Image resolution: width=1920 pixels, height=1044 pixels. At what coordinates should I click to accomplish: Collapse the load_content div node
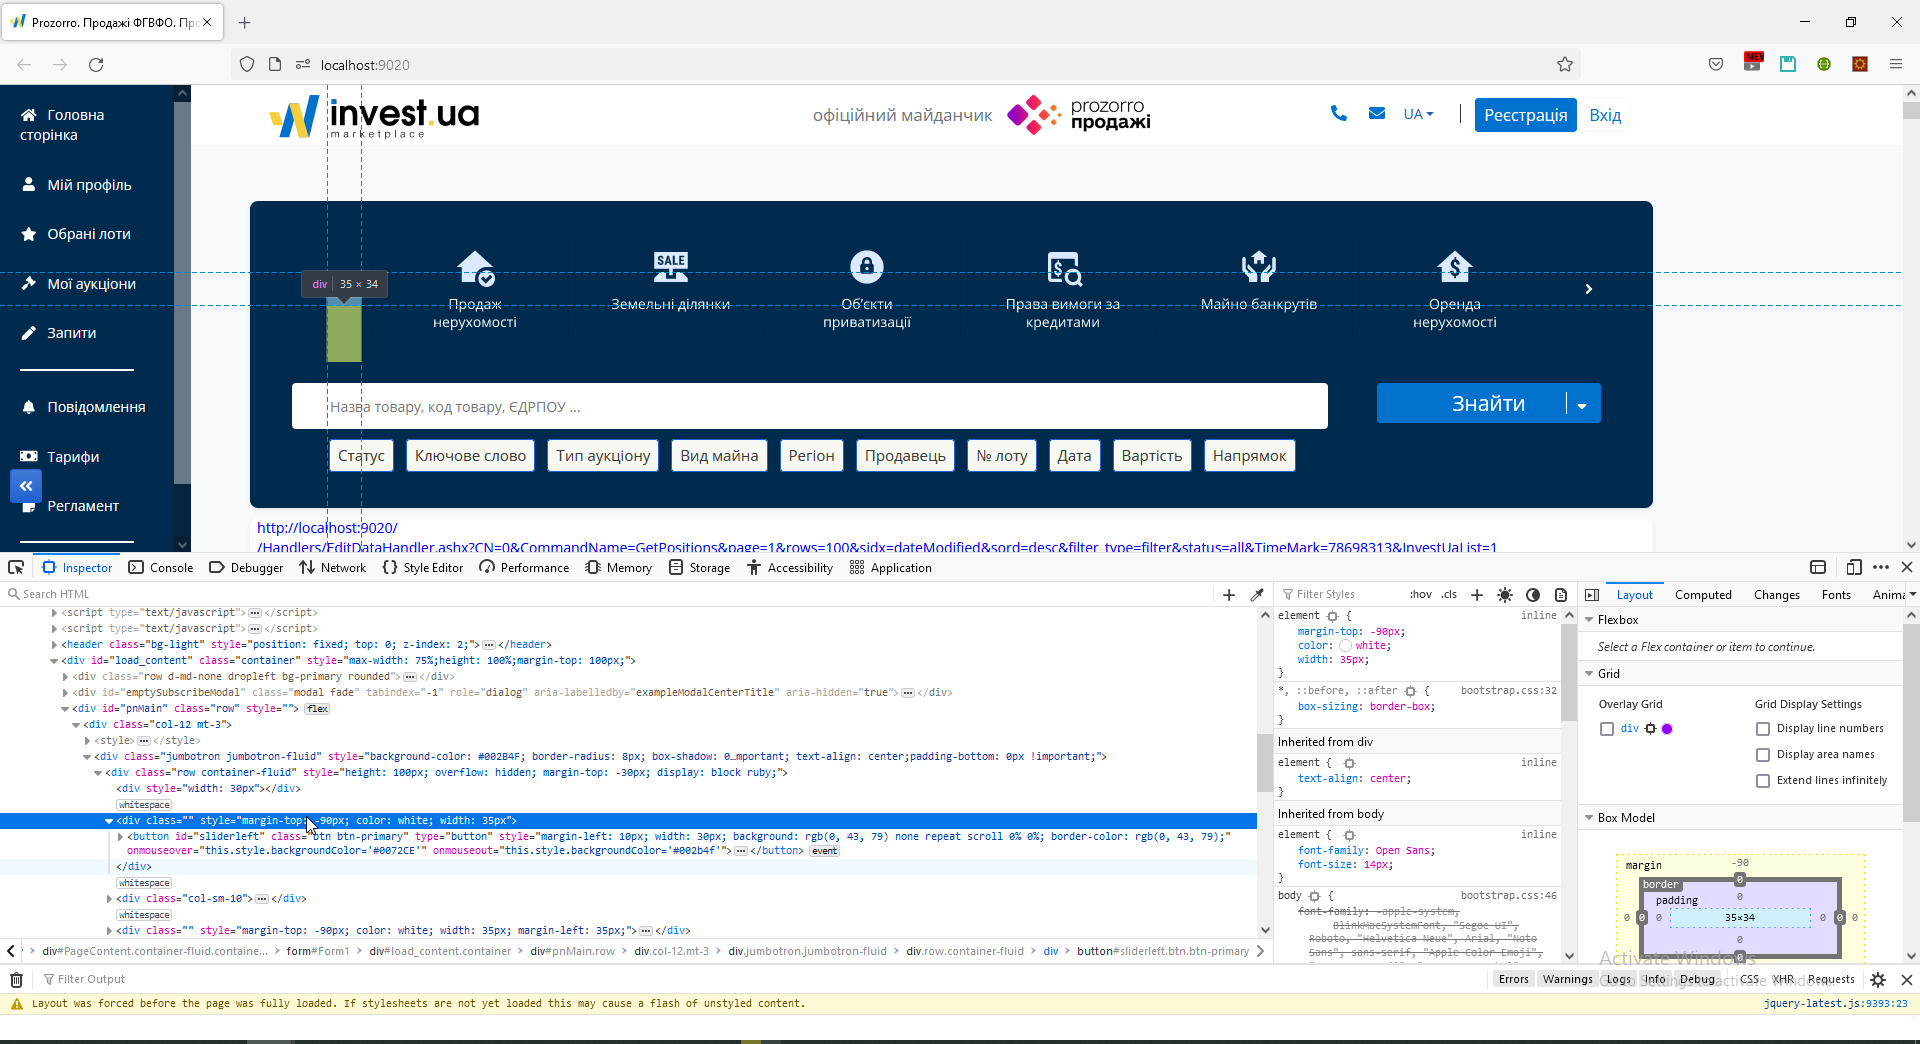pos(54,661)
